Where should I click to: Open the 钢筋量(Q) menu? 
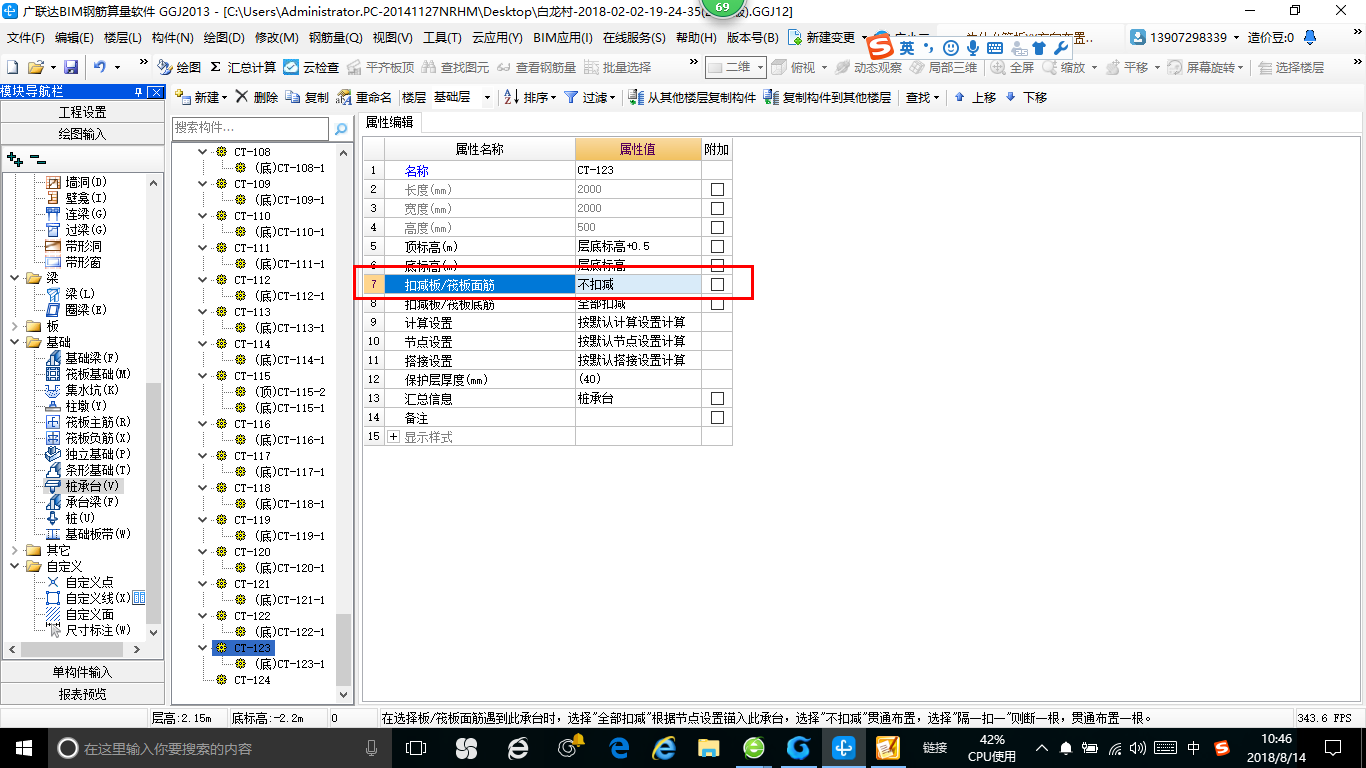336,38
